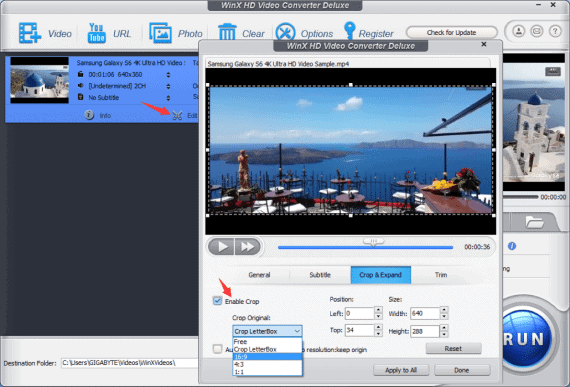Click the Height size input field

pyautogui.click(x=425, y=331)
